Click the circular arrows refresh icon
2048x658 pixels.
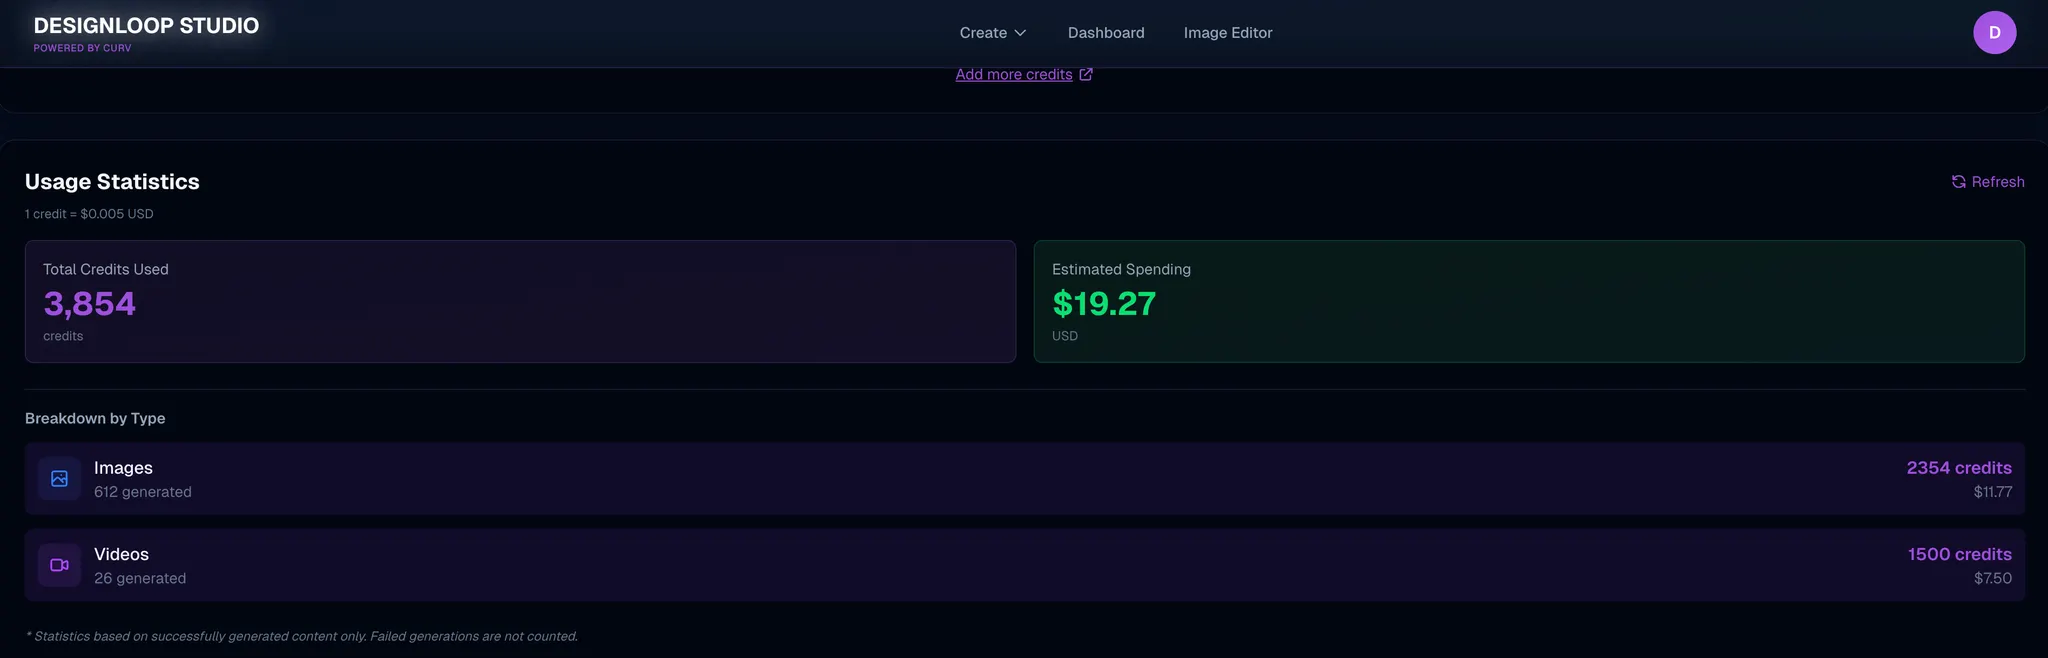[1958, 182]
